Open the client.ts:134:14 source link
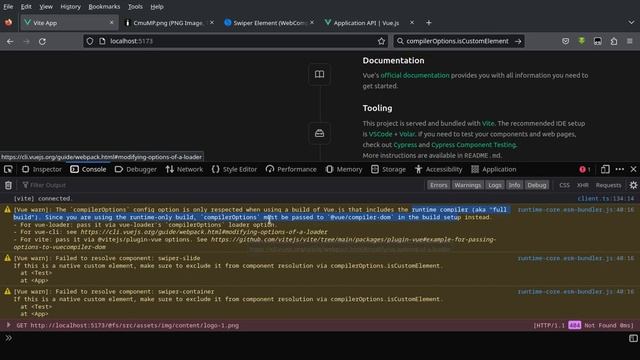 (606, 199)
